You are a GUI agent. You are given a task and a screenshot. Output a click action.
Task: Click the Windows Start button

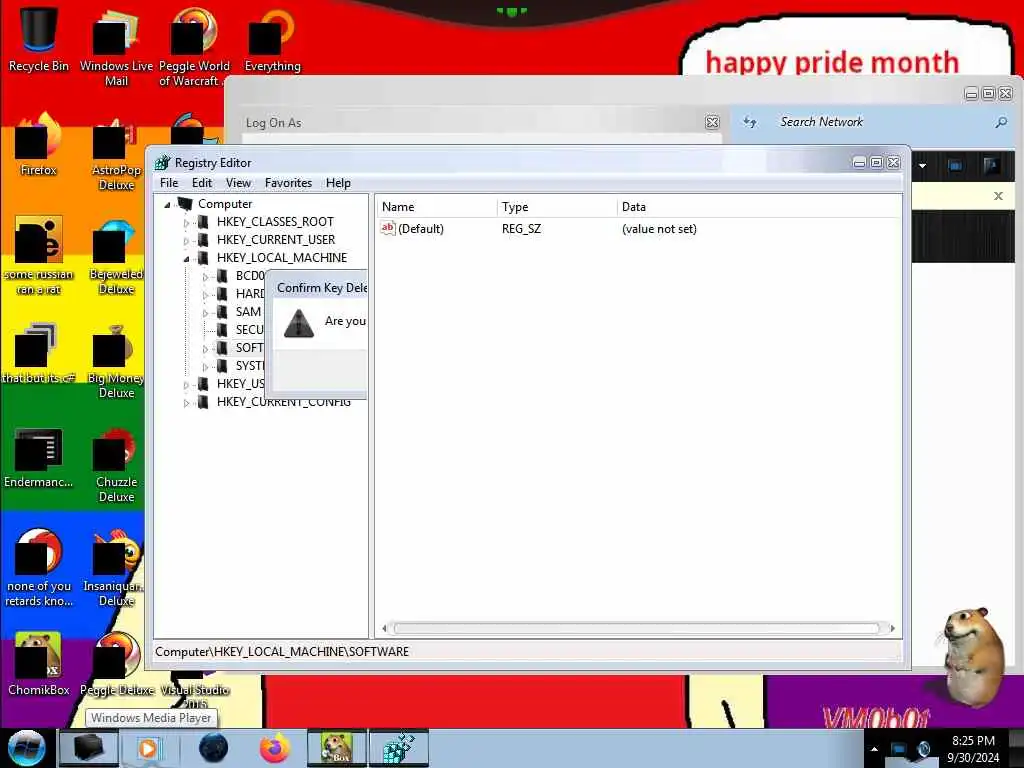click(x=26, y=748)
